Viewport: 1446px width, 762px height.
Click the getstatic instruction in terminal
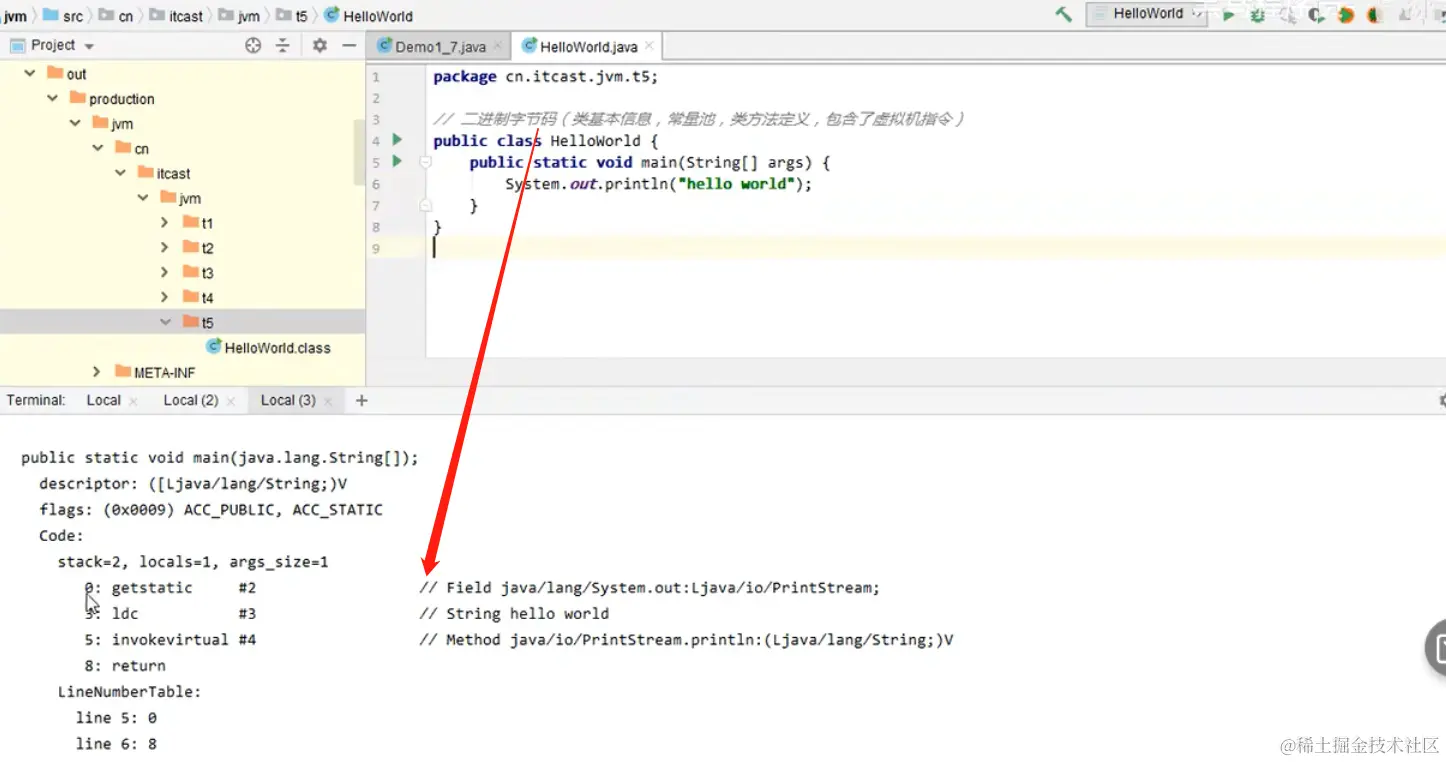click(x=152, y=588)
